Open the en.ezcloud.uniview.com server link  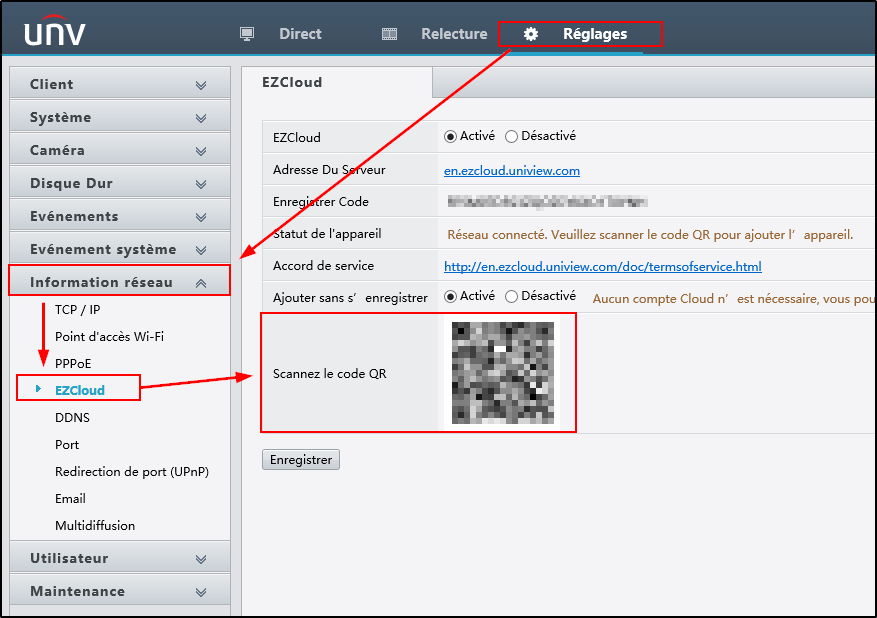[x=512, y=171]
